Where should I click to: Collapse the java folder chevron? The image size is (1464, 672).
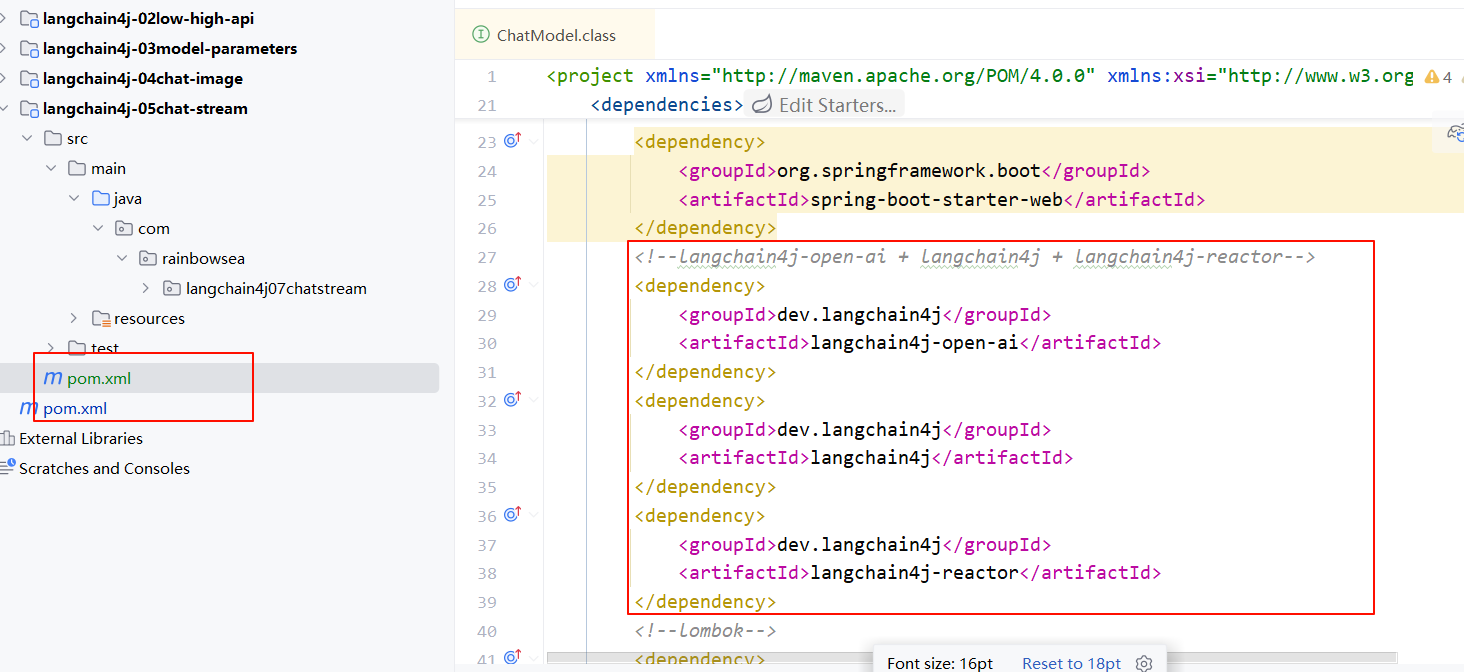(75, 199)
